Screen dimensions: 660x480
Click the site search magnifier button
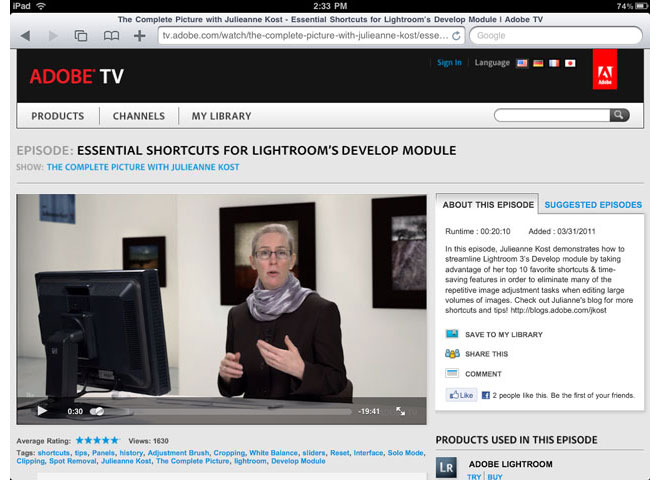619,115
